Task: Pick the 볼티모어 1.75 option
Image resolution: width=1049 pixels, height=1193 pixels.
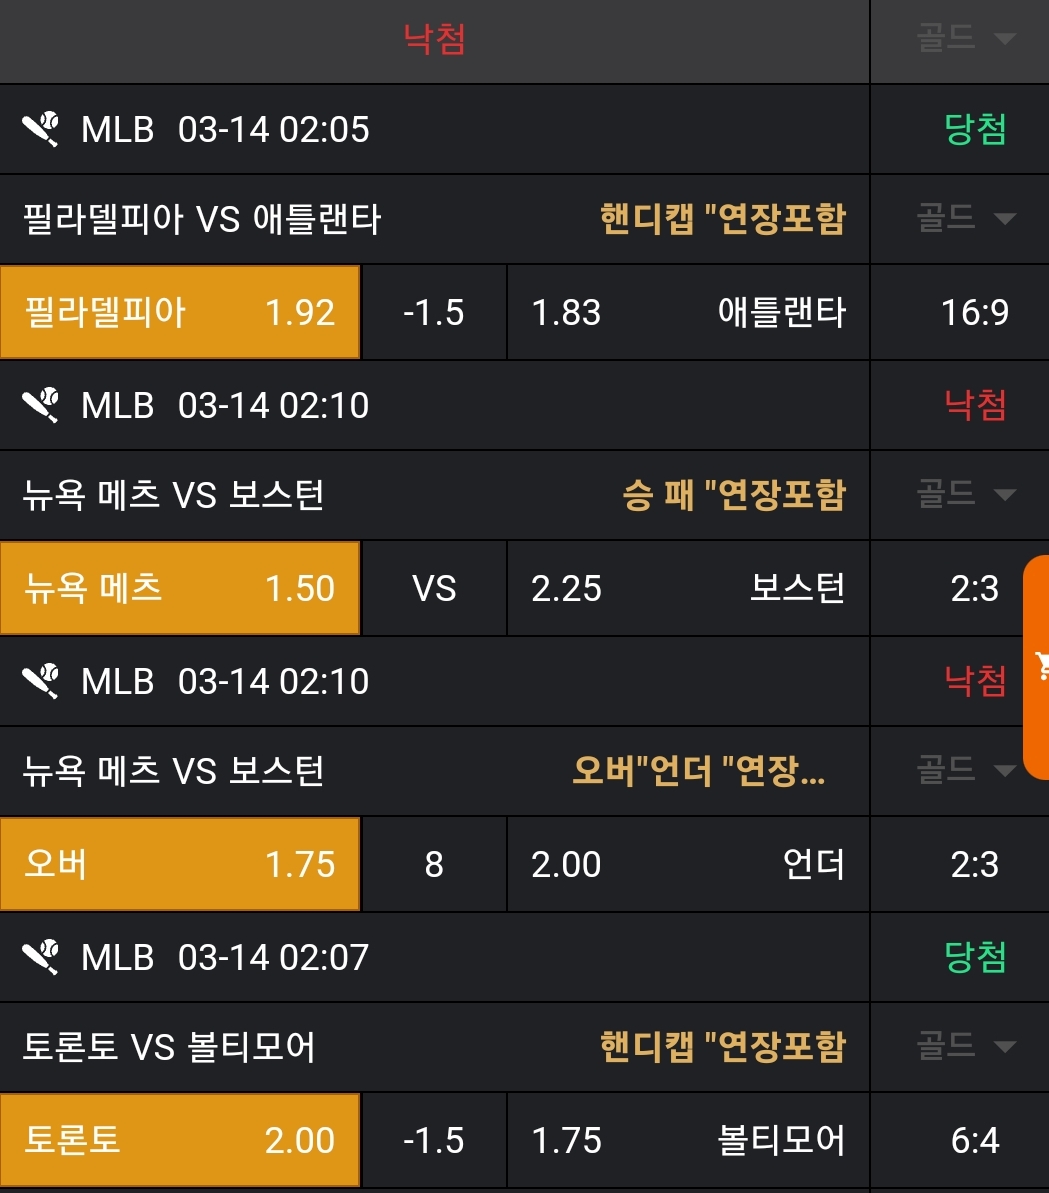Action: [688, 1141]
